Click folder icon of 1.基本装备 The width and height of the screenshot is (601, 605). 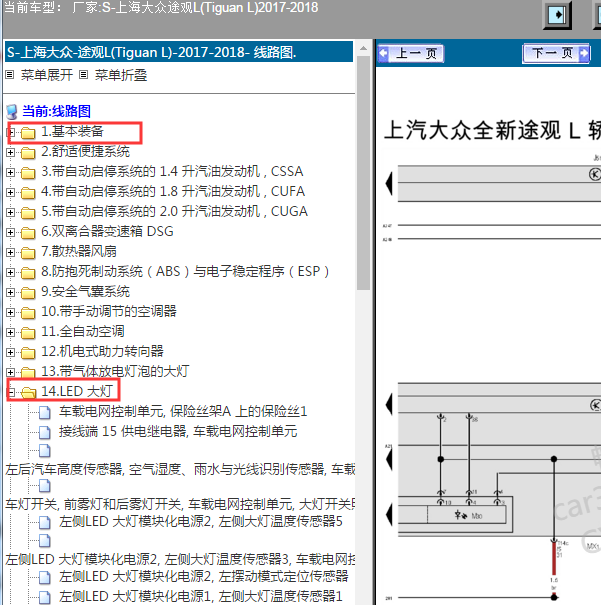point(28,133)
